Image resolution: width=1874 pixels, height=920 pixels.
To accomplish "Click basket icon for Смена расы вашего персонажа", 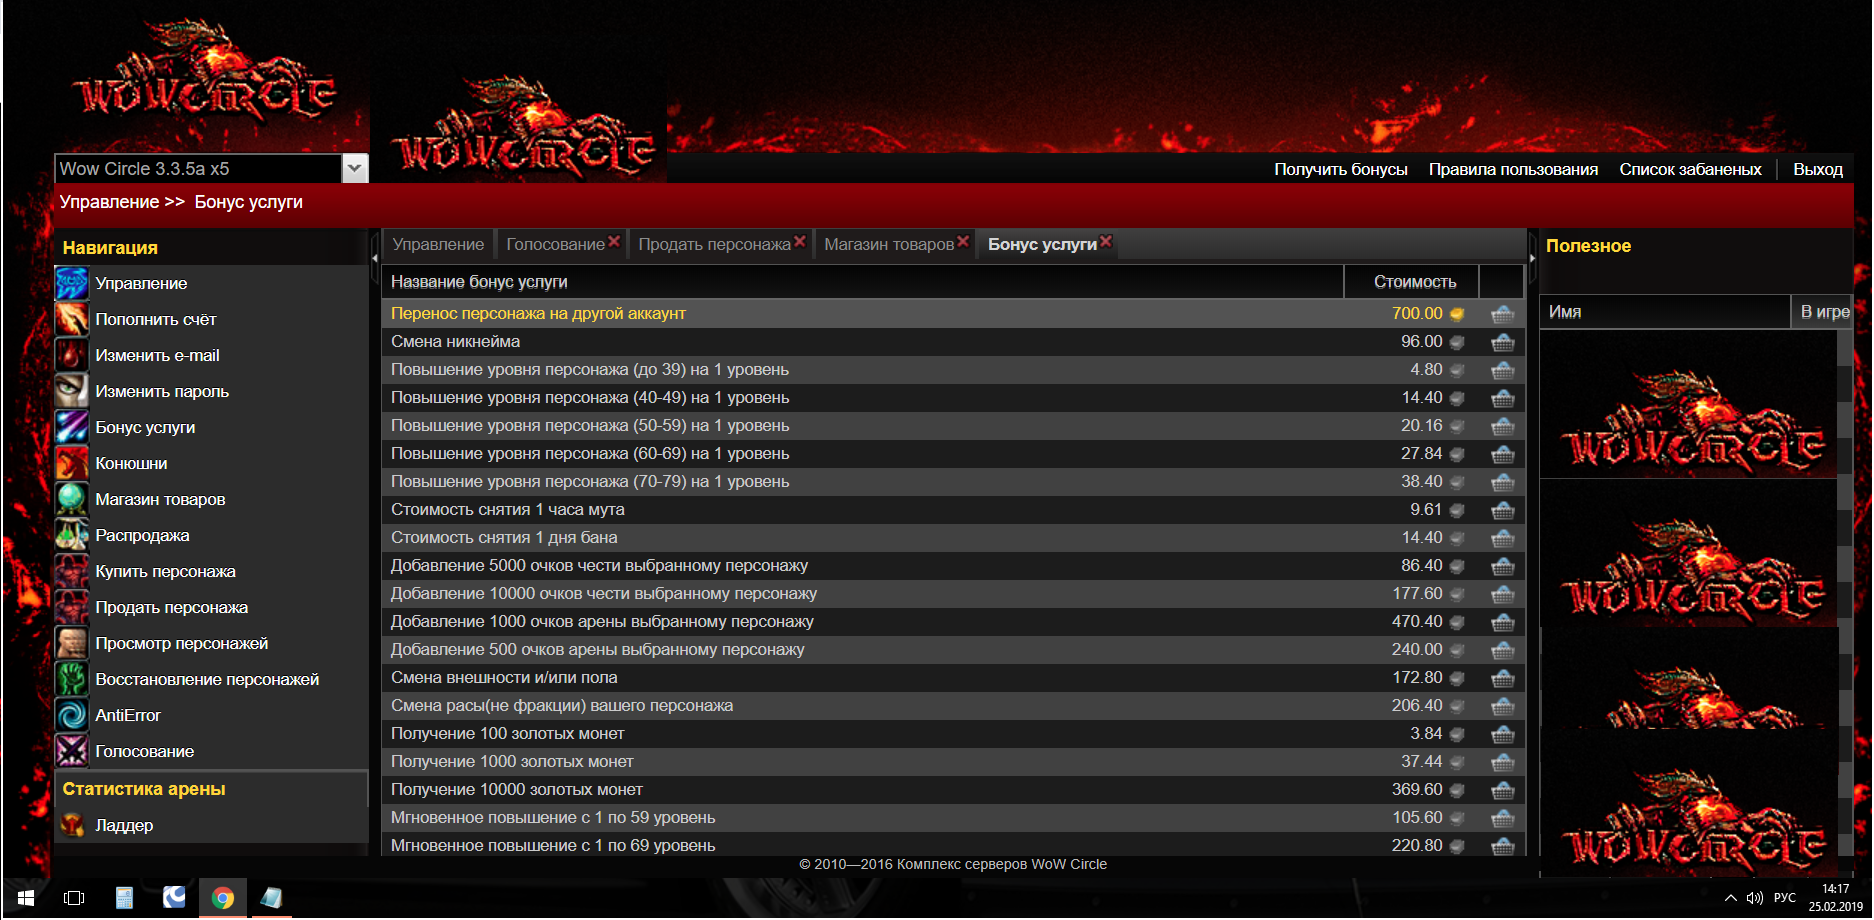I will [x=1502, y=706].
